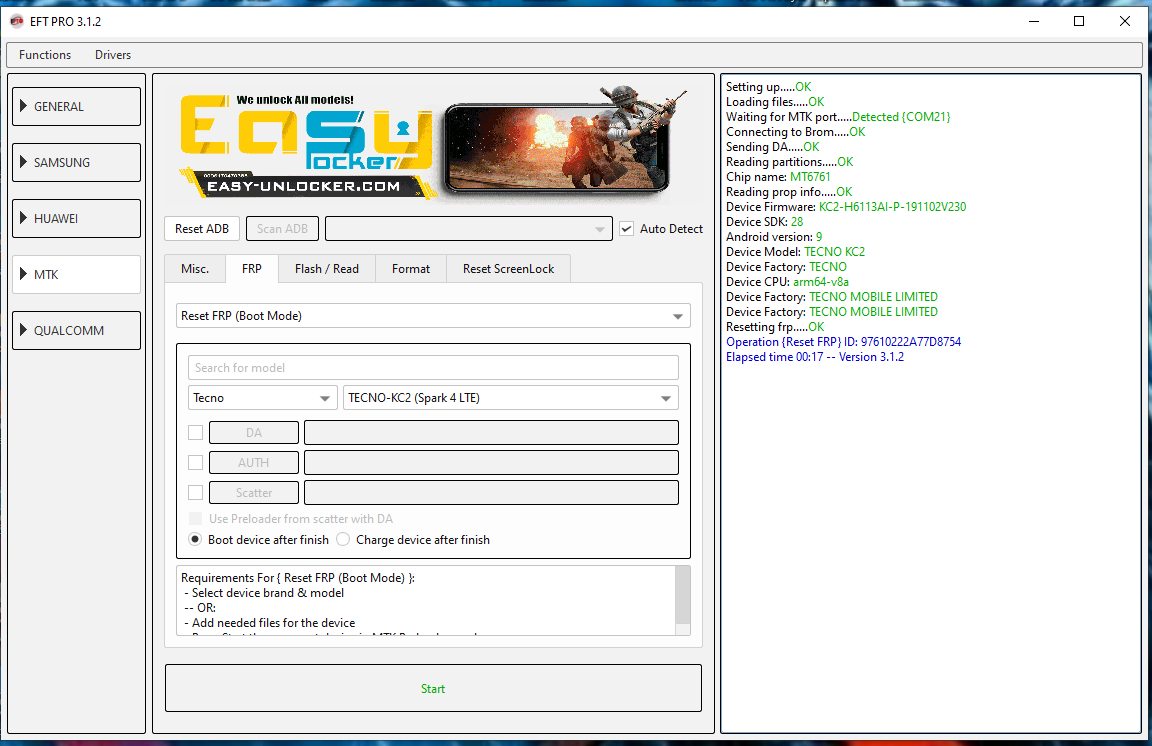The width and height of the screenshot is (1152, 746).
Task: Open the TECNO-KC2 (Spark 4 LTE) model dropdown
Action: (511, 398)
